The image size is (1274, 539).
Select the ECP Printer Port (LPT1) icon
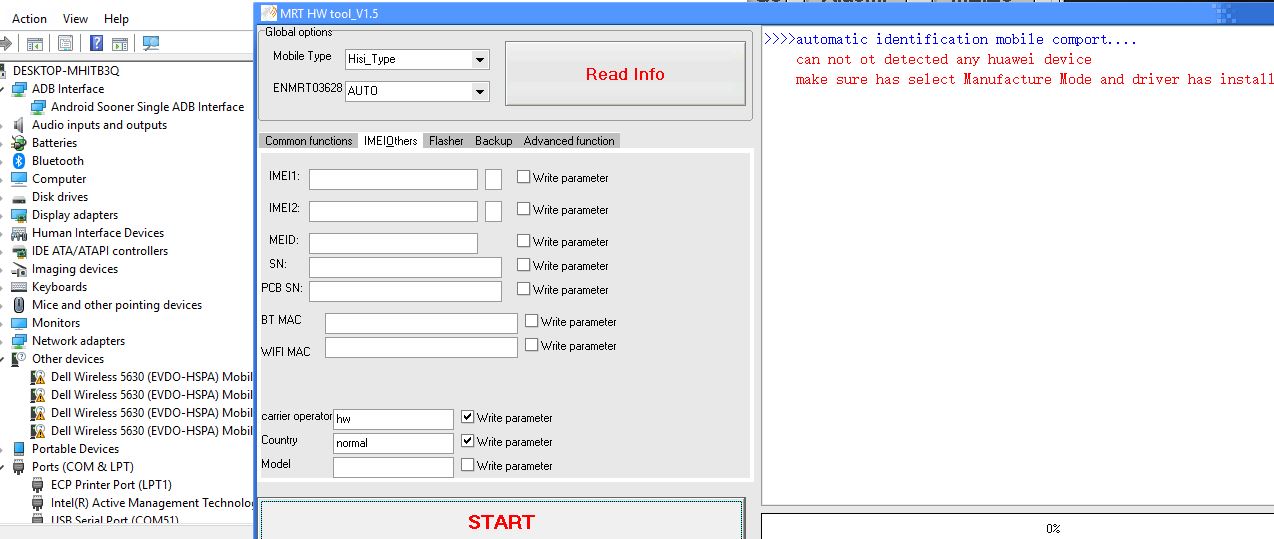(38, 485)
